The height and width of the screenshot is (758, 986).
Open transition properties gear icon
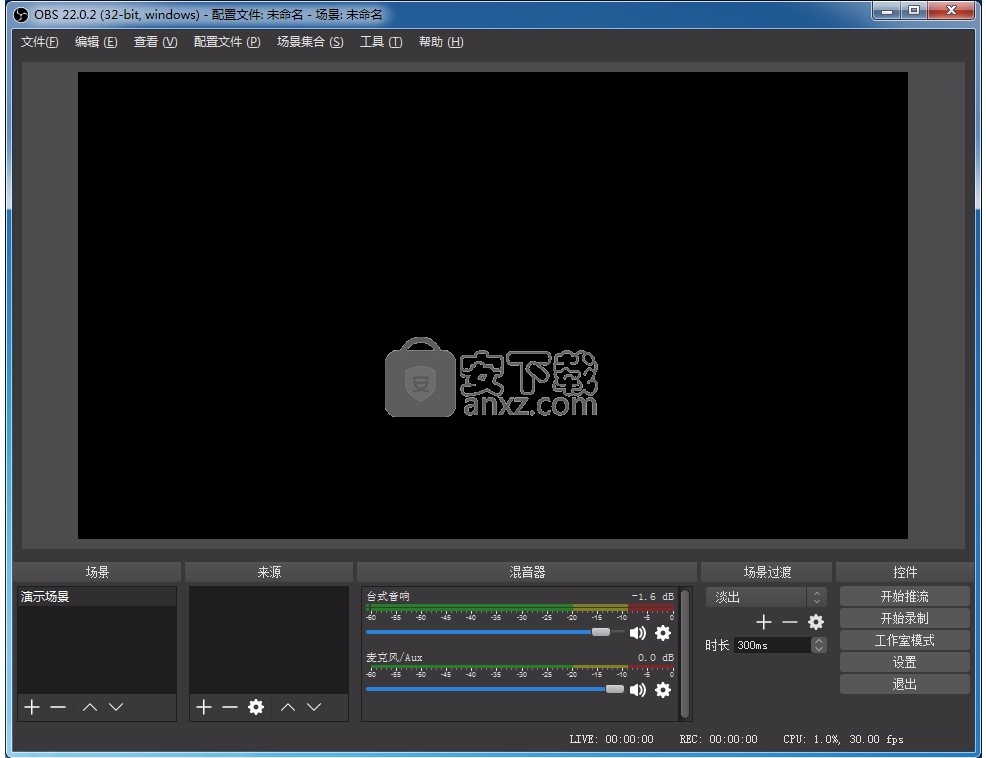pyautogui.click(x=816, y=622)
